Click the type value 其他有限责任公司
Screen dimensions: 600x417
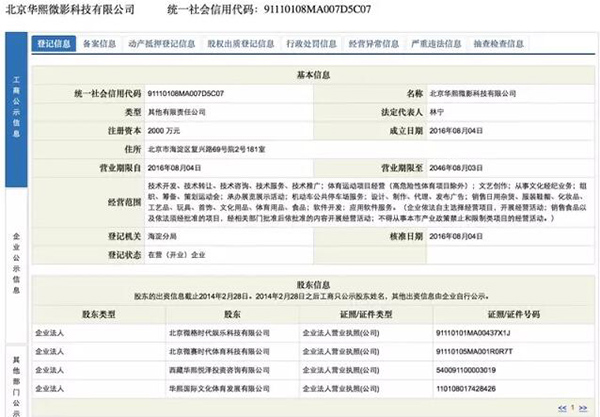[x=176, y=112]
